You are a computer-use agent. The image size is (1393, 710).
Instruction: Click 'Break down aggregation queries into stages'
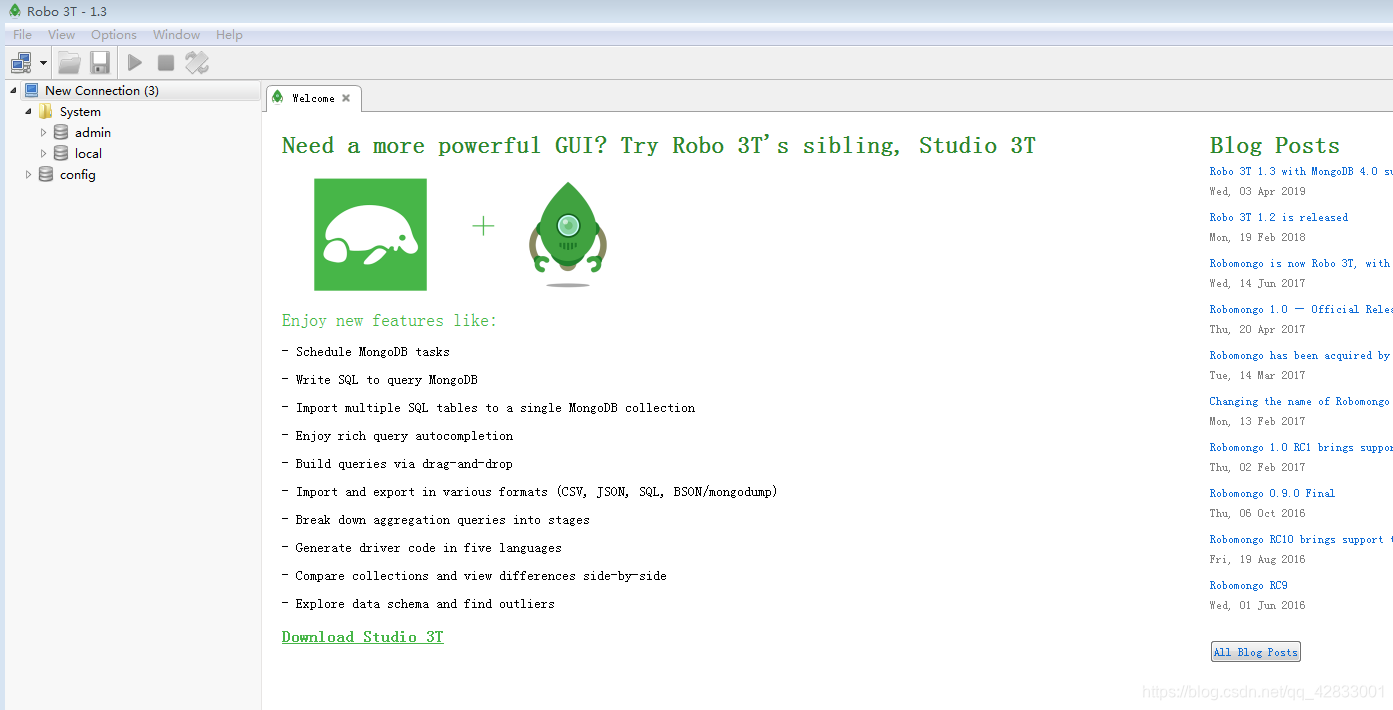[x=436, y=520]
